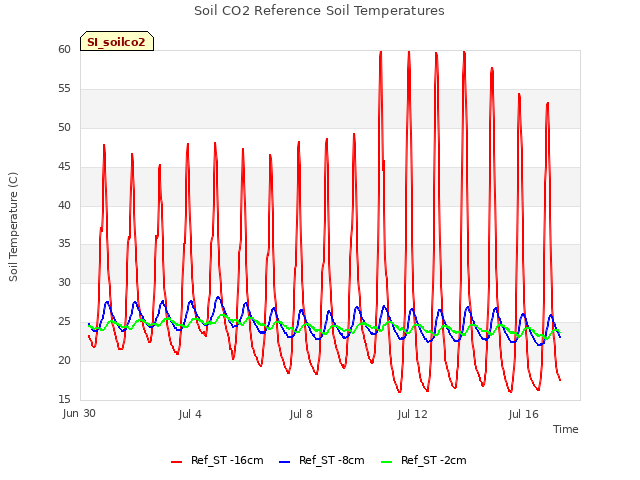Click the SI_soilco2 annotation label
This screenshot has width=640, height=480.
[x=117, y=41]
